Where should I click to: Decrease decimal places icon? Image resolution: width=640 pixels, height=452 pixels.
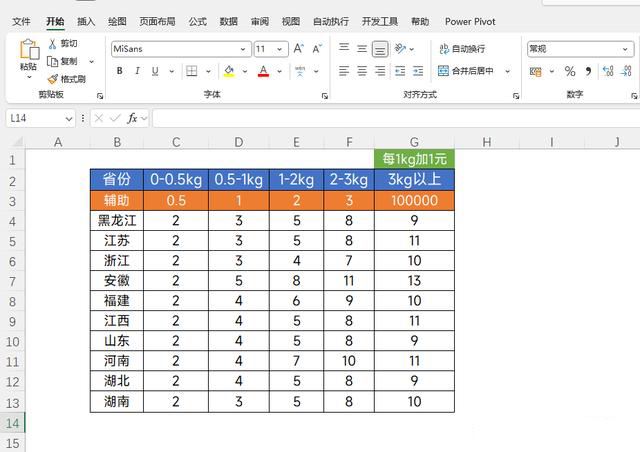pyautogui.click(x=626, y=71)
